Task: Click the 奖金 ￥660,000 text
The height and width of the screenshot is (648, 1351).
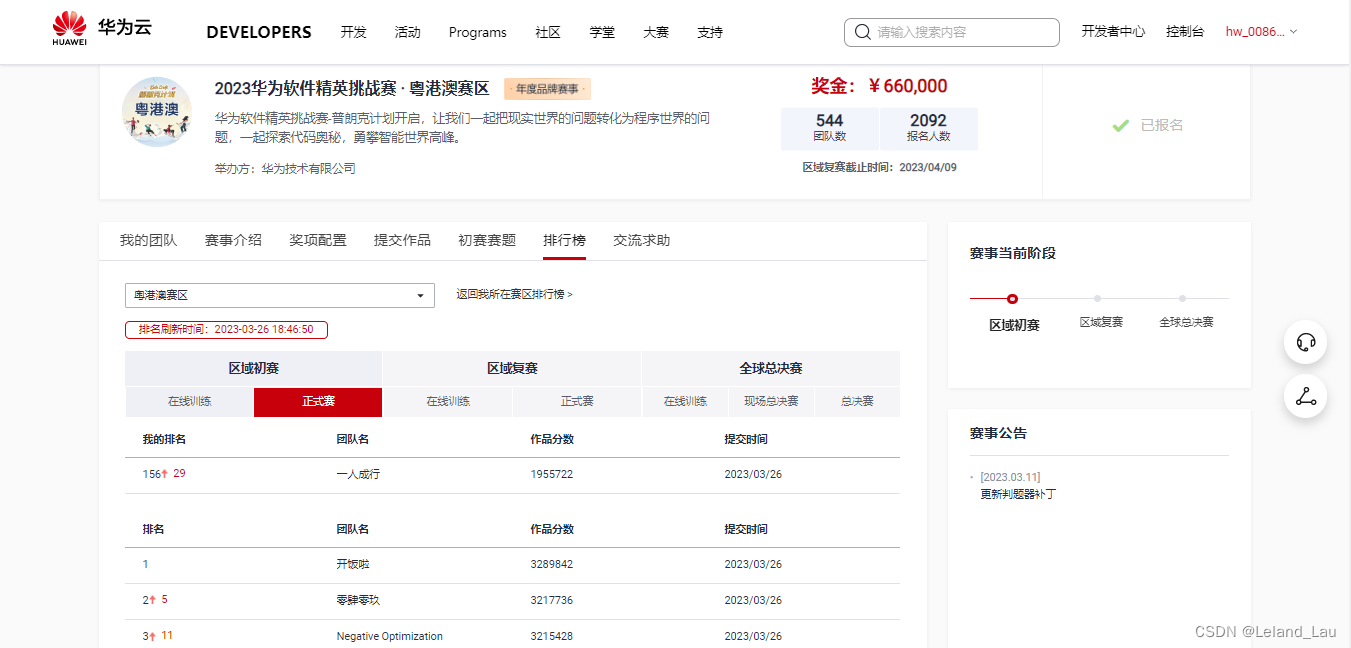Action: coord(879,86)
